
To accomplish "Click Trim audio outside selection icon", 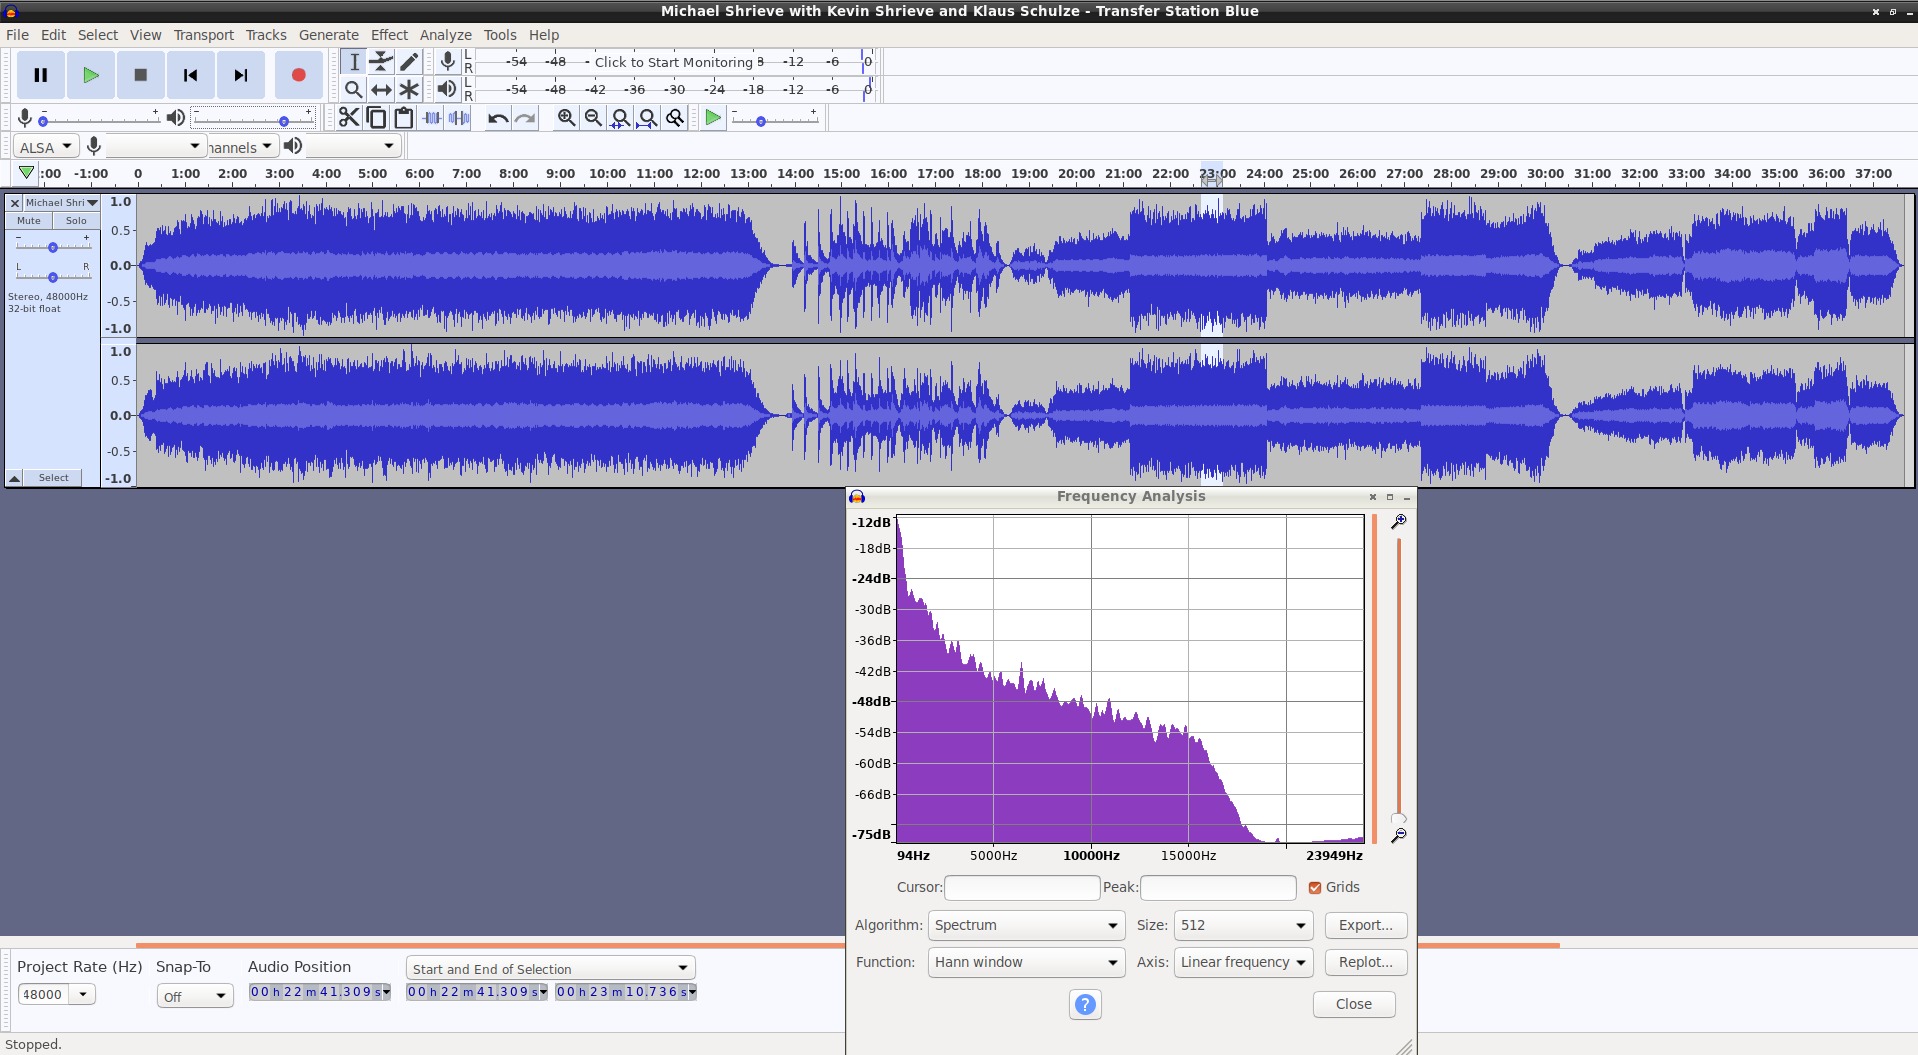I will (431, 118).
